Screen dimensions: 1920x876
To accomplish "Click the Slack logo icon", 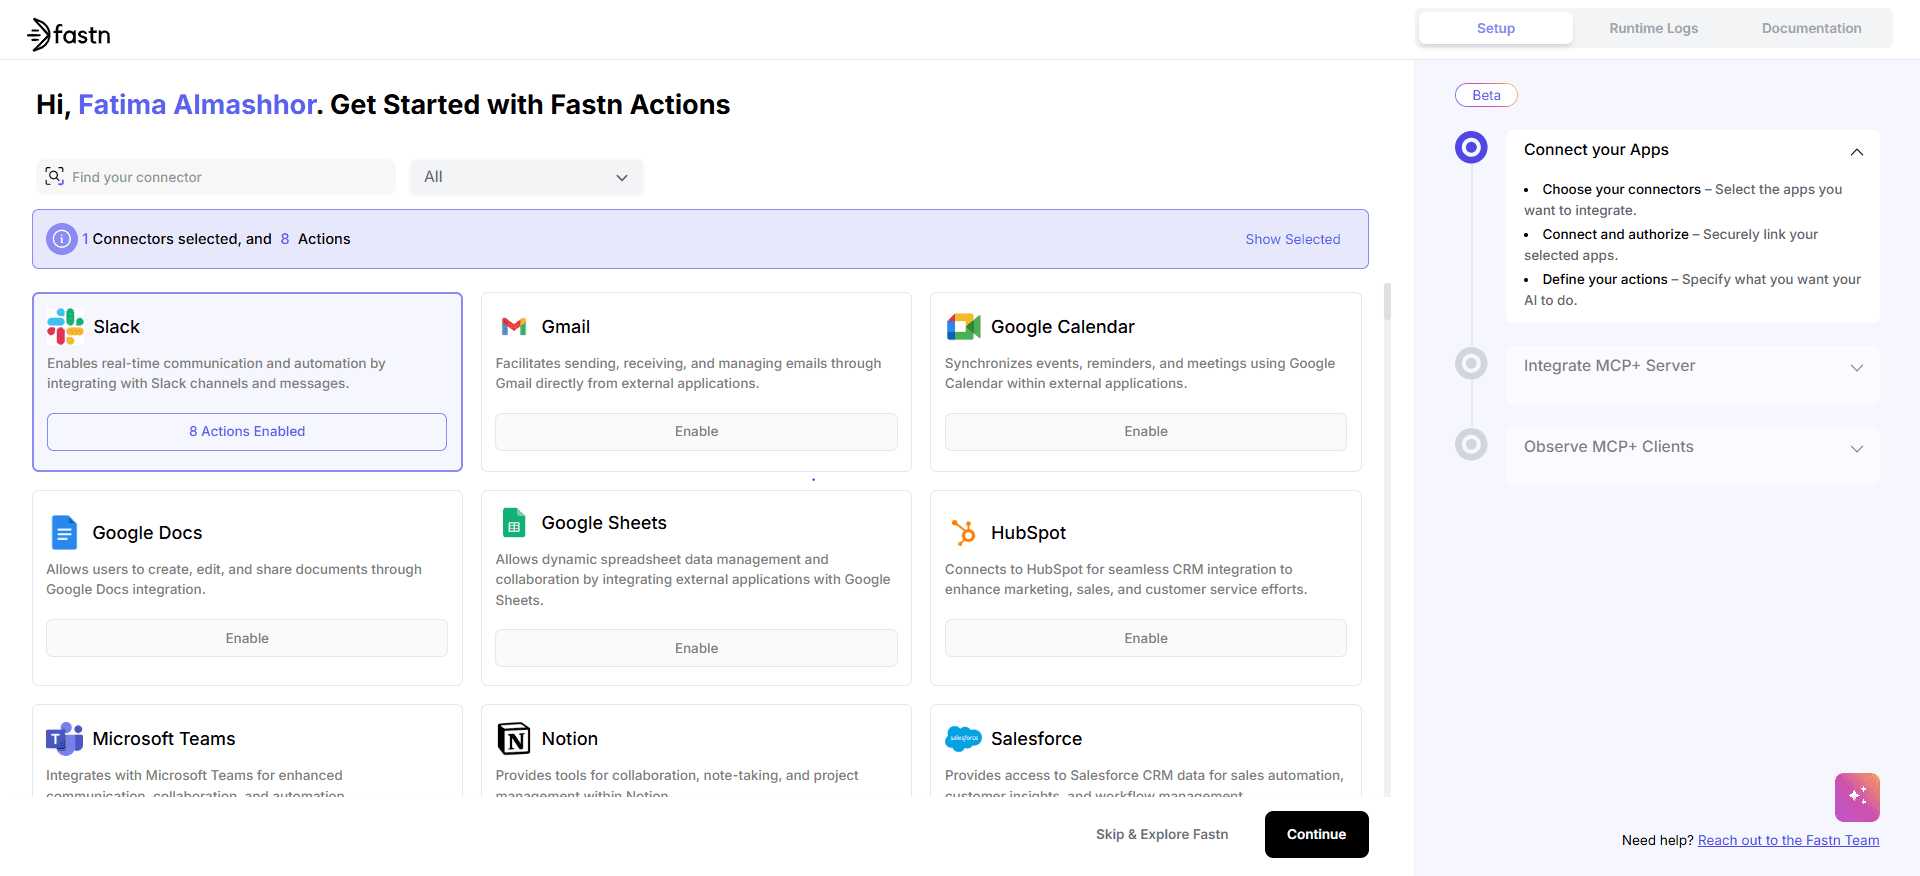I will [66, 326].
